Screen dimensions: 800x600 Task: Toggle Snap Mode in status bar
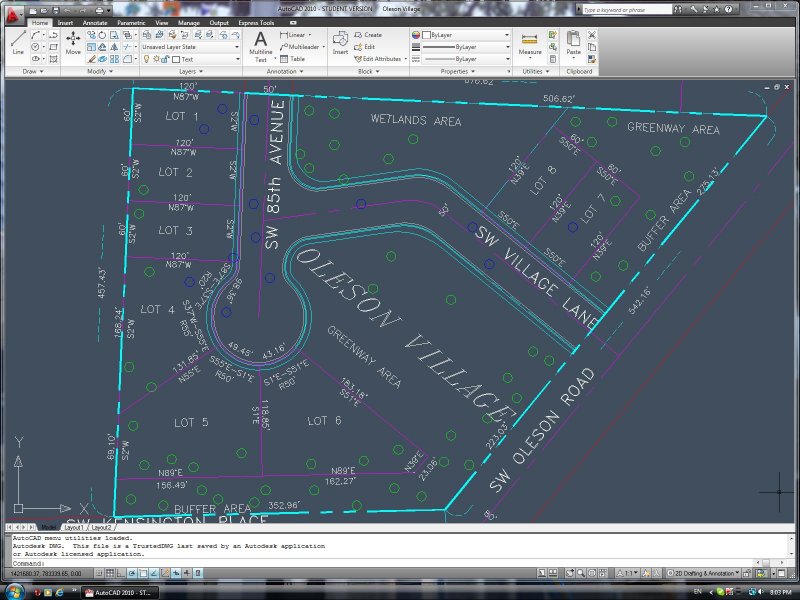point(99,573)
